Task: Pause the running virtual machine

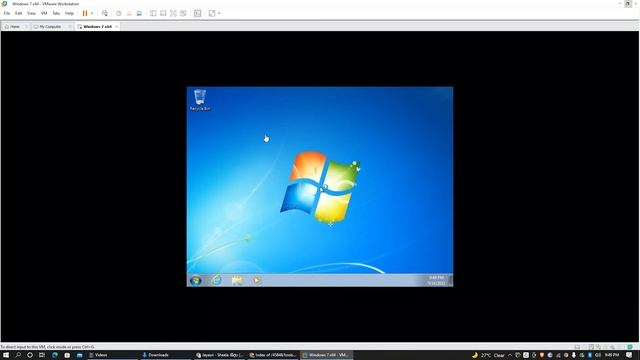Action: (x=85, y=13)
